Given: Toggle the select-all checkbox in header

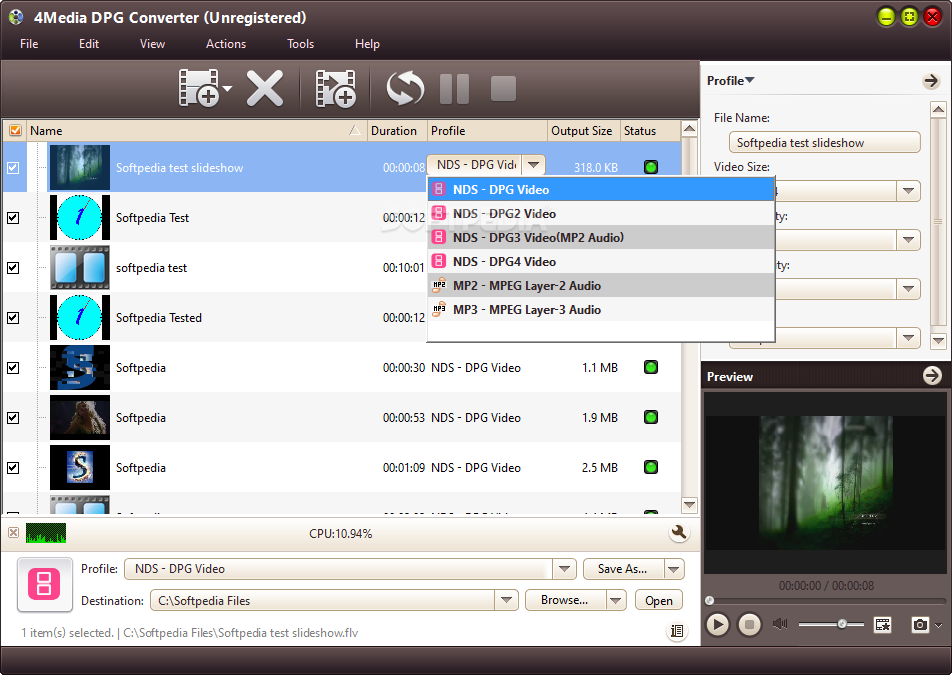Looking at the screenshot, I should click(x=15, y=131).
